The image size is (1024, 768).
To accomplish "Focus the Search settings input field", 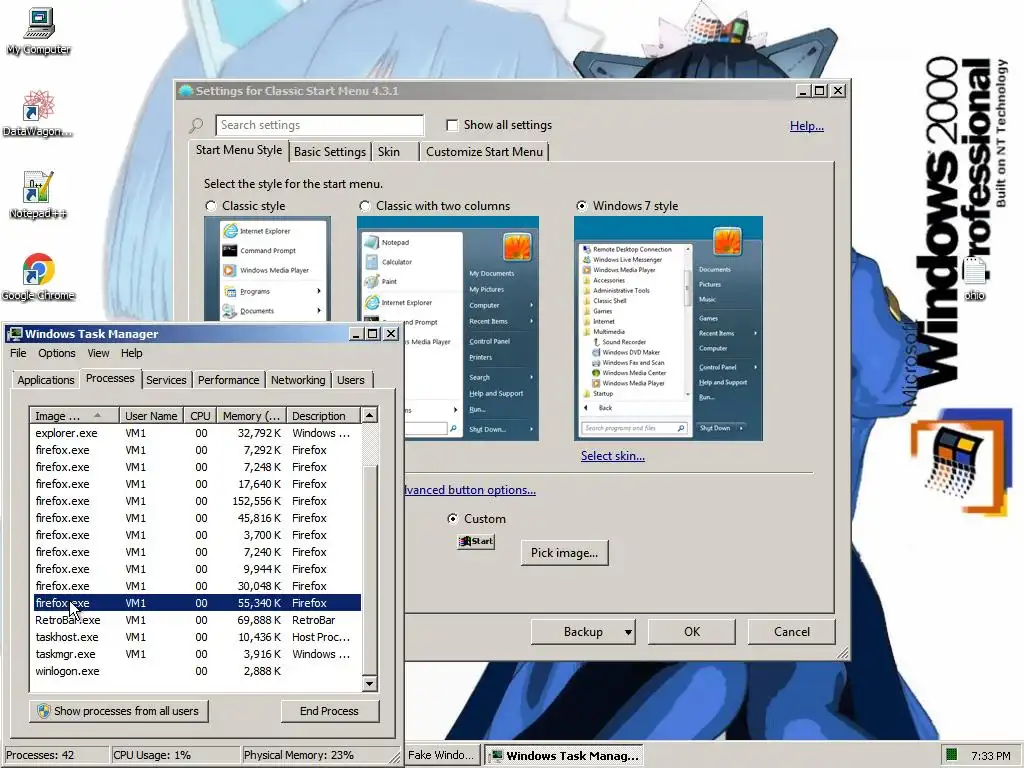I will (x=319, y=125).
